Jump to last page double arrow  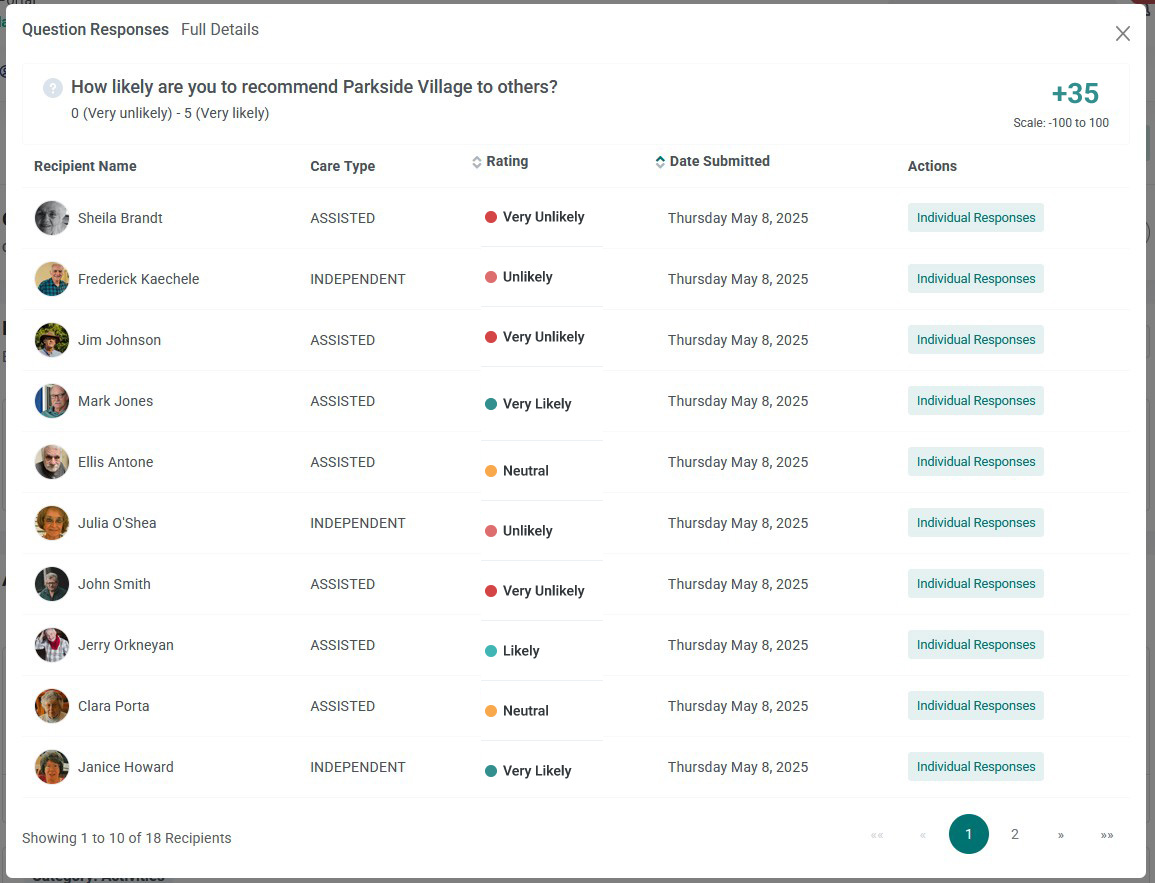1106,834
